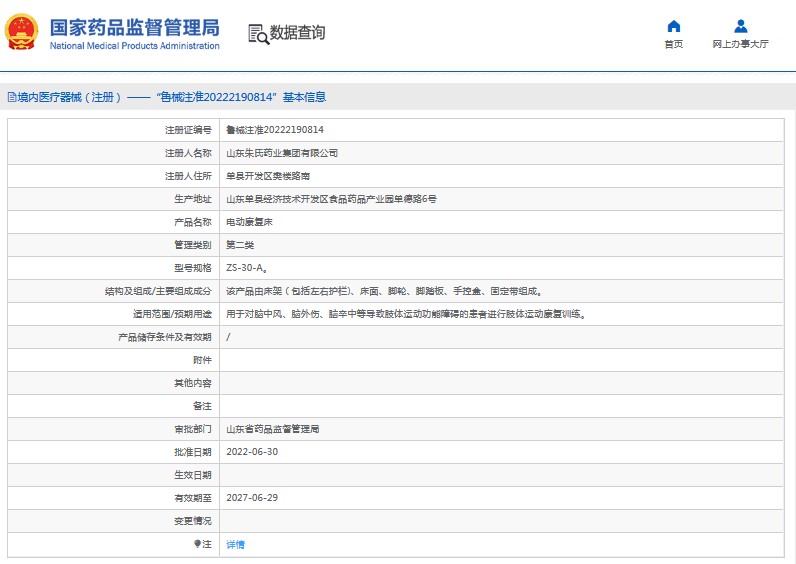Click the 注册证编号 row label

188,130
